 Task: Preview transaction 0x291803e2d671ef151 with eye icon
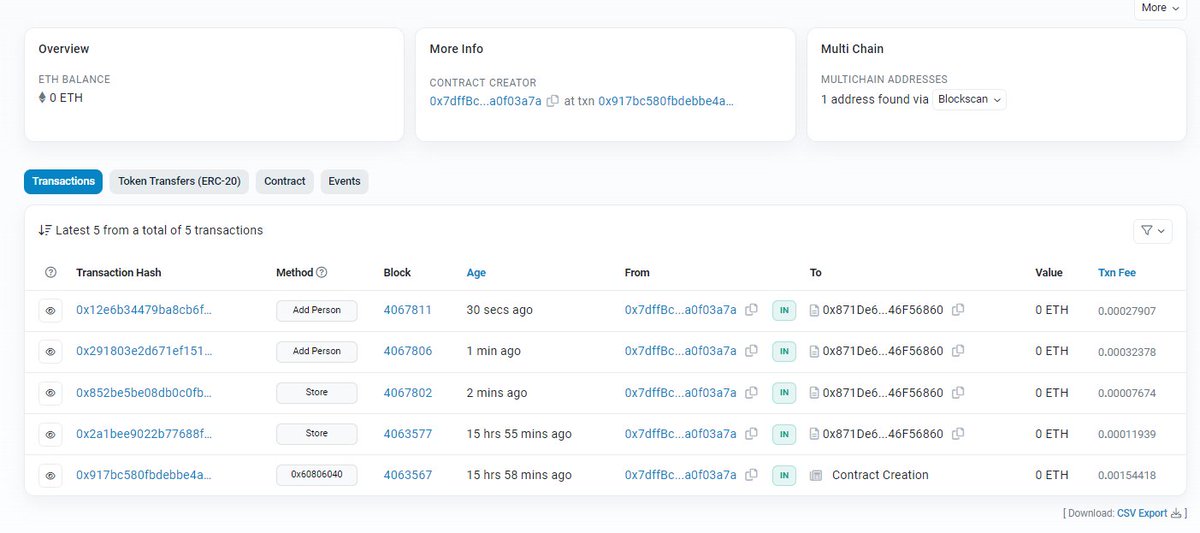pos(51,352)
